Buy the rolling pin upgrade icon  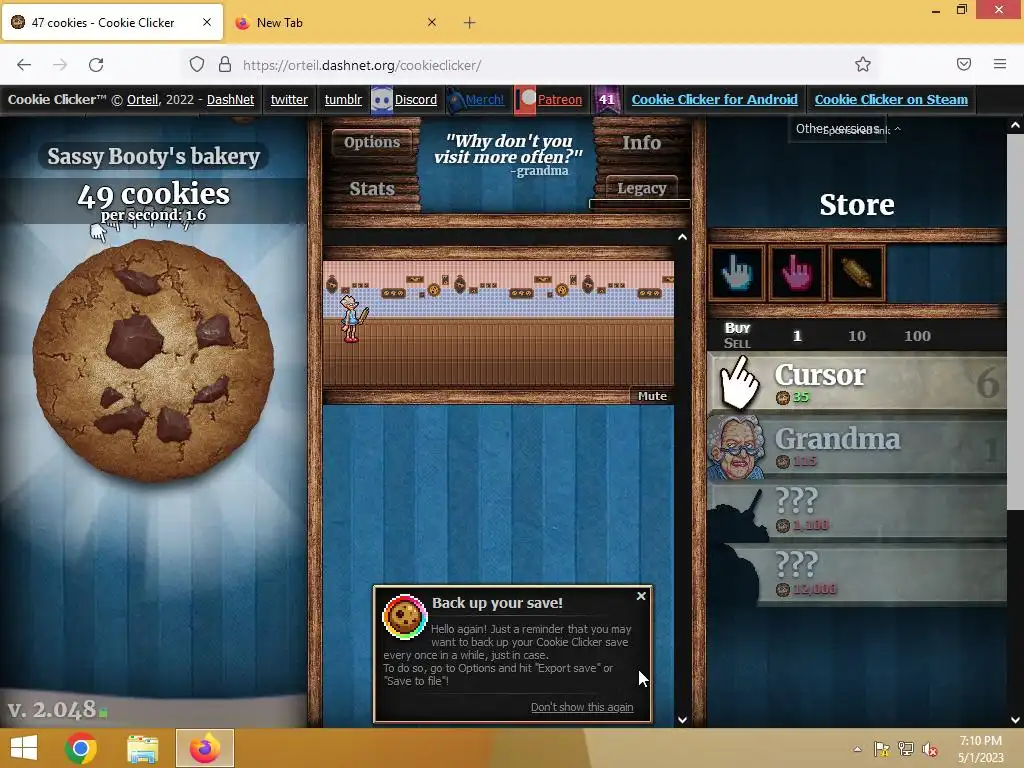click(x=856, y=273)
